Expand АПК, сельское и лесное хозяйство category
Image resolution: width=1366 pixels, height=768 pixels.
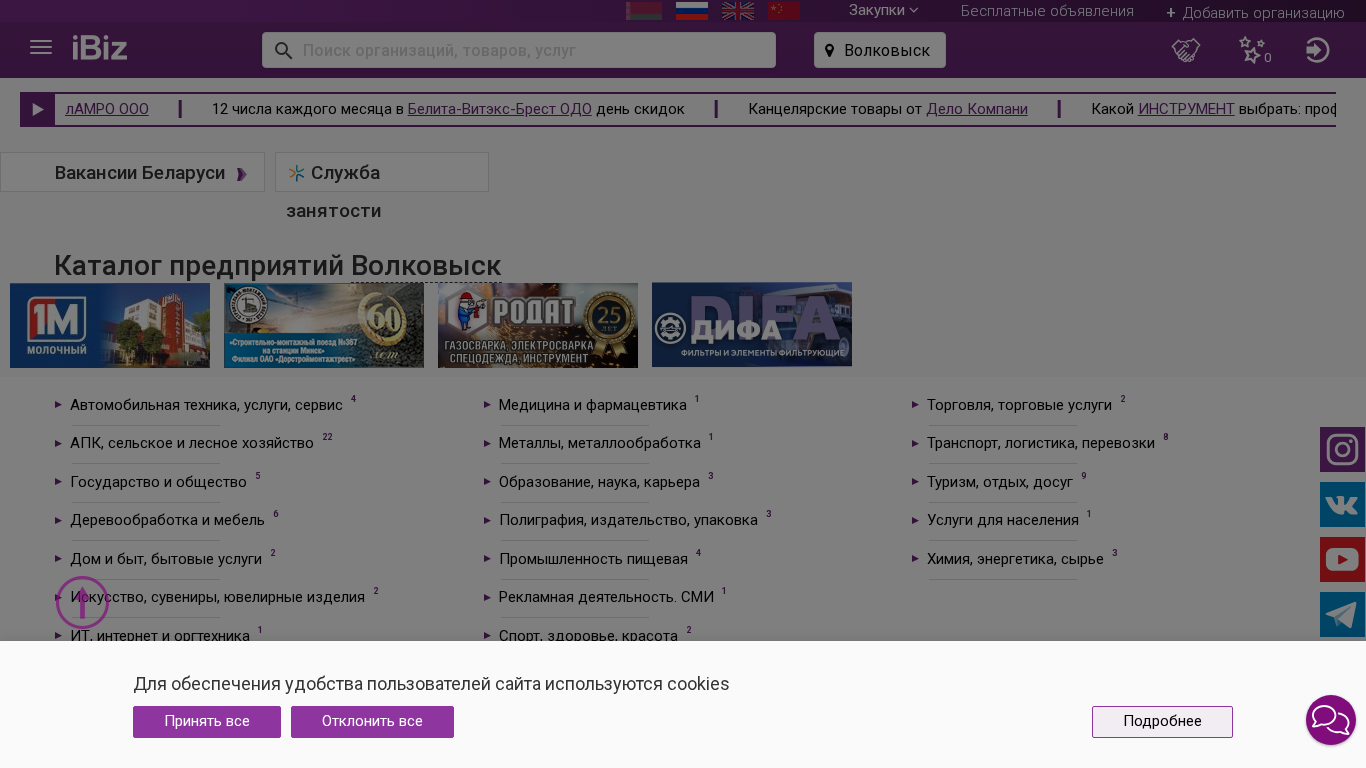[192, 443]
